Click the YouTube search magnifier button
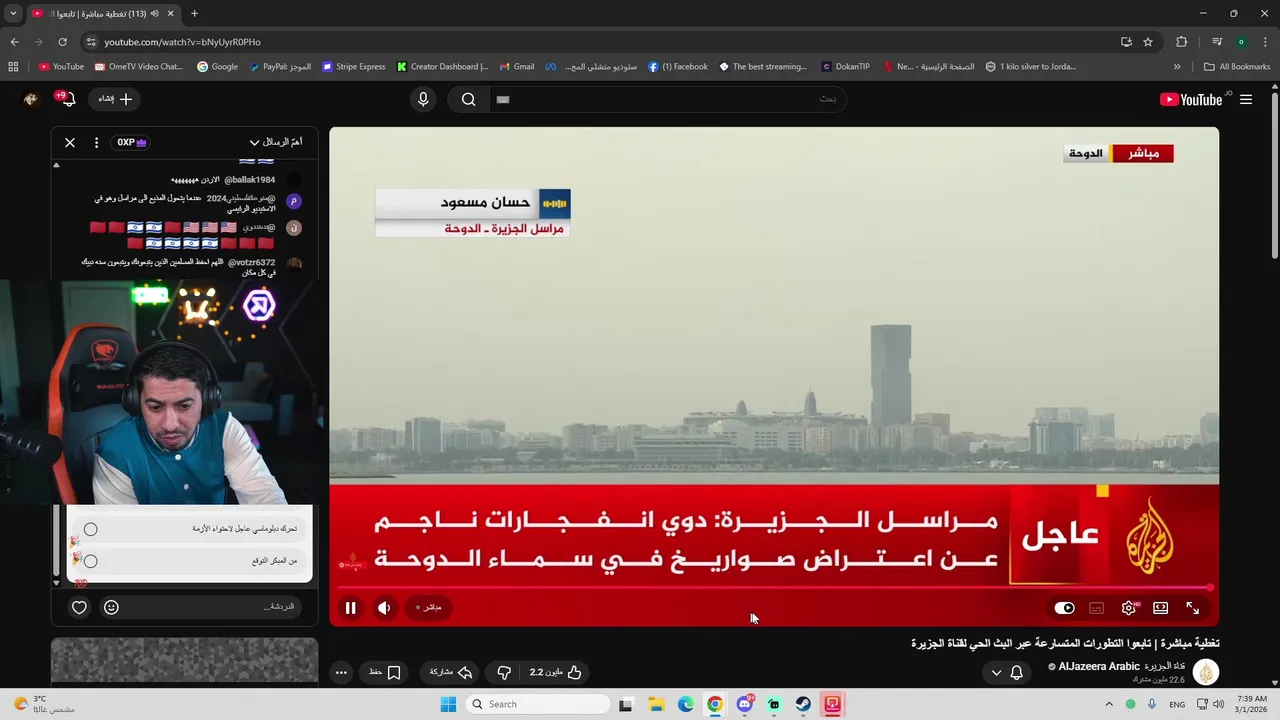 coord(468,99)
